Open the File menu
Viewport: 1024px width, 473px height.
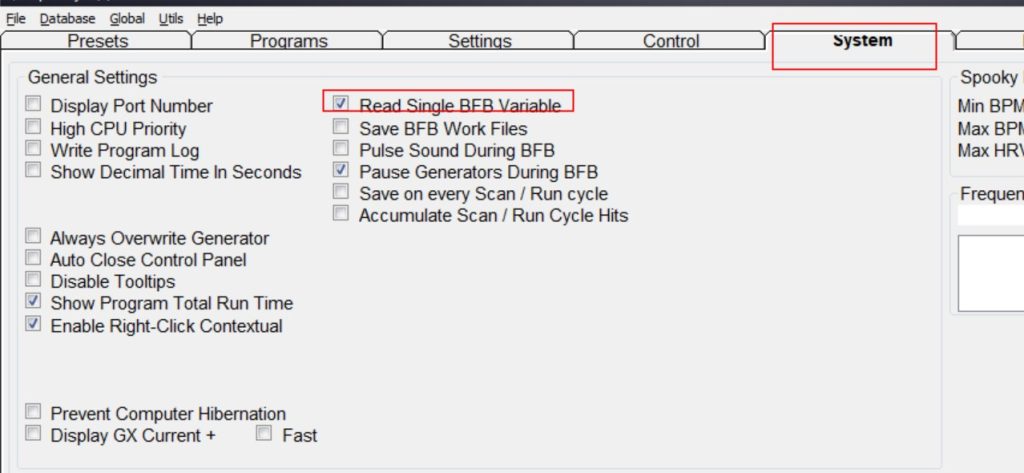[16, 18]
